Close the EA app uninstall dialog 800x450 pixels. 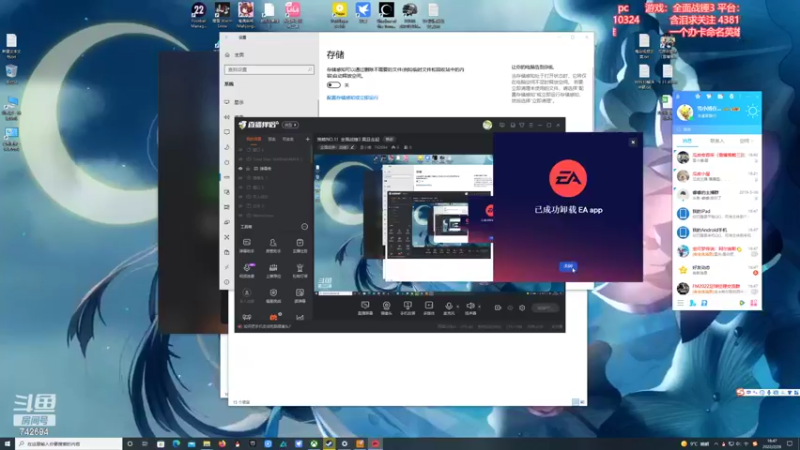[633, 142]
